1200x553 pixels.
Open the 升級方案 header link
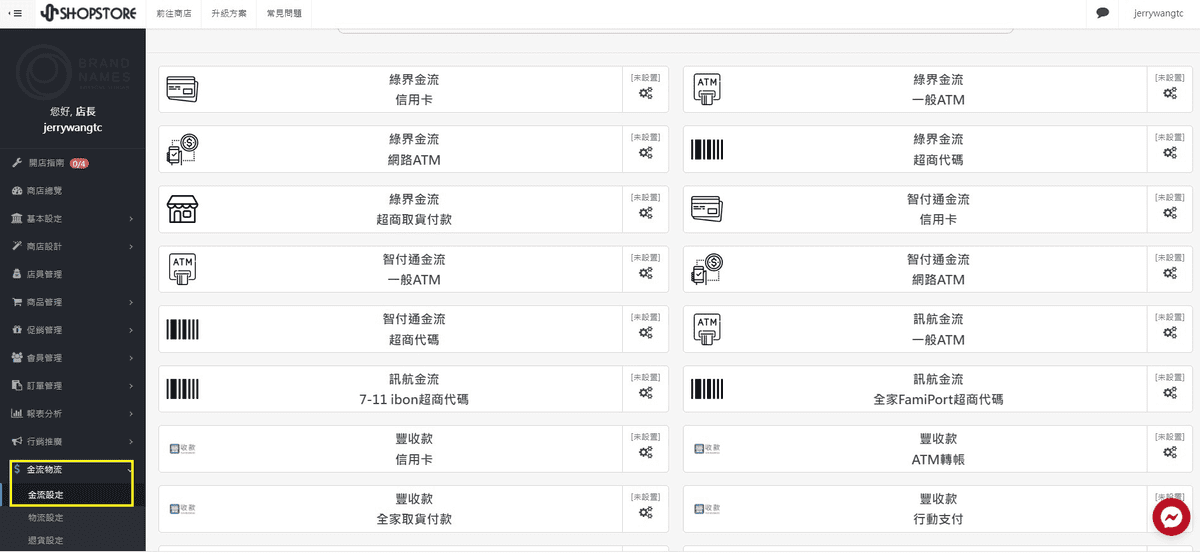point(229,13)
